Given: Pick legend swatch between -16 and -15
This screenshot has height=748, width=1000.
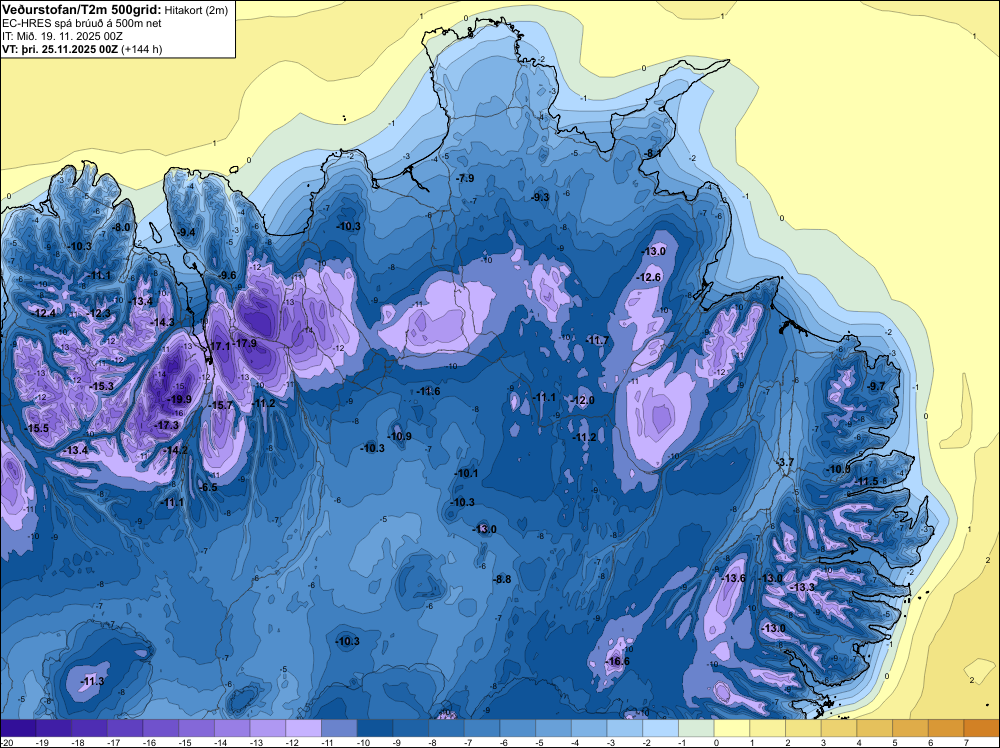Looking at the screenshot, I should pyautogui.click(x=161, y=728).
